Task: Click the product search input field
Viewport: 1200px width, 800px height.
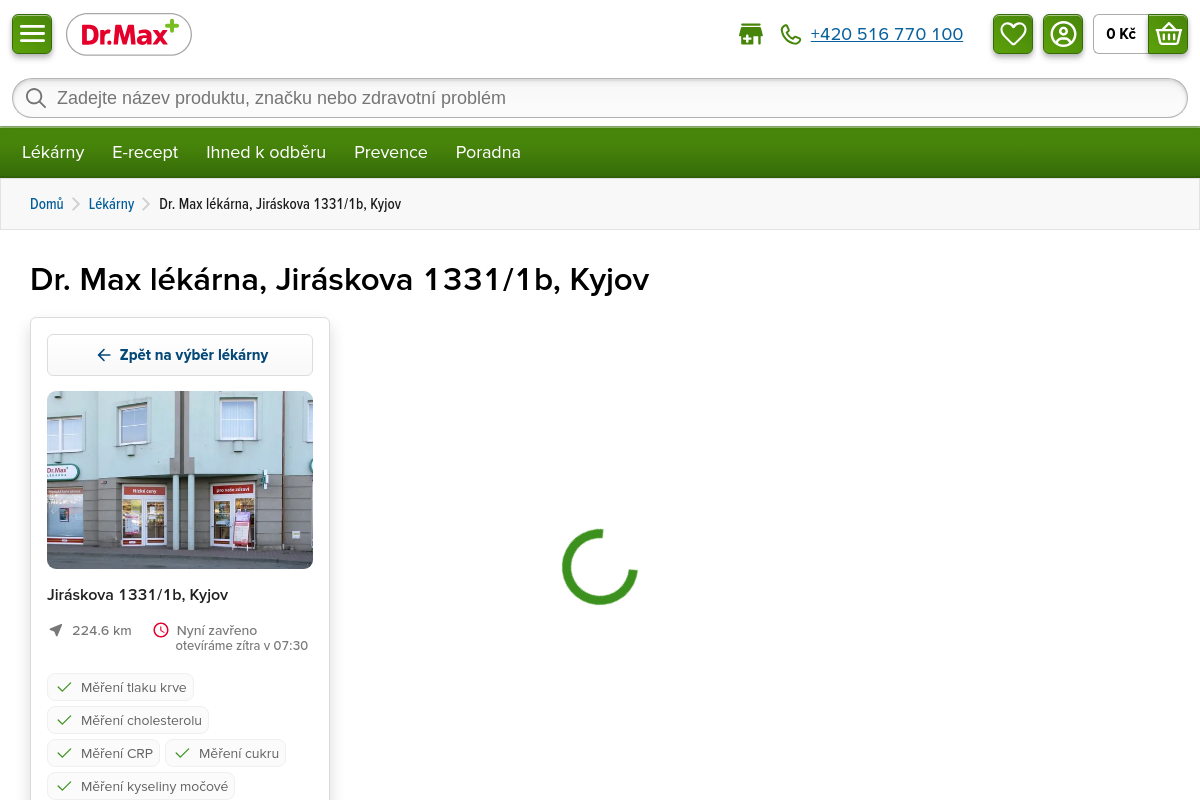Action: click(600, 98)
